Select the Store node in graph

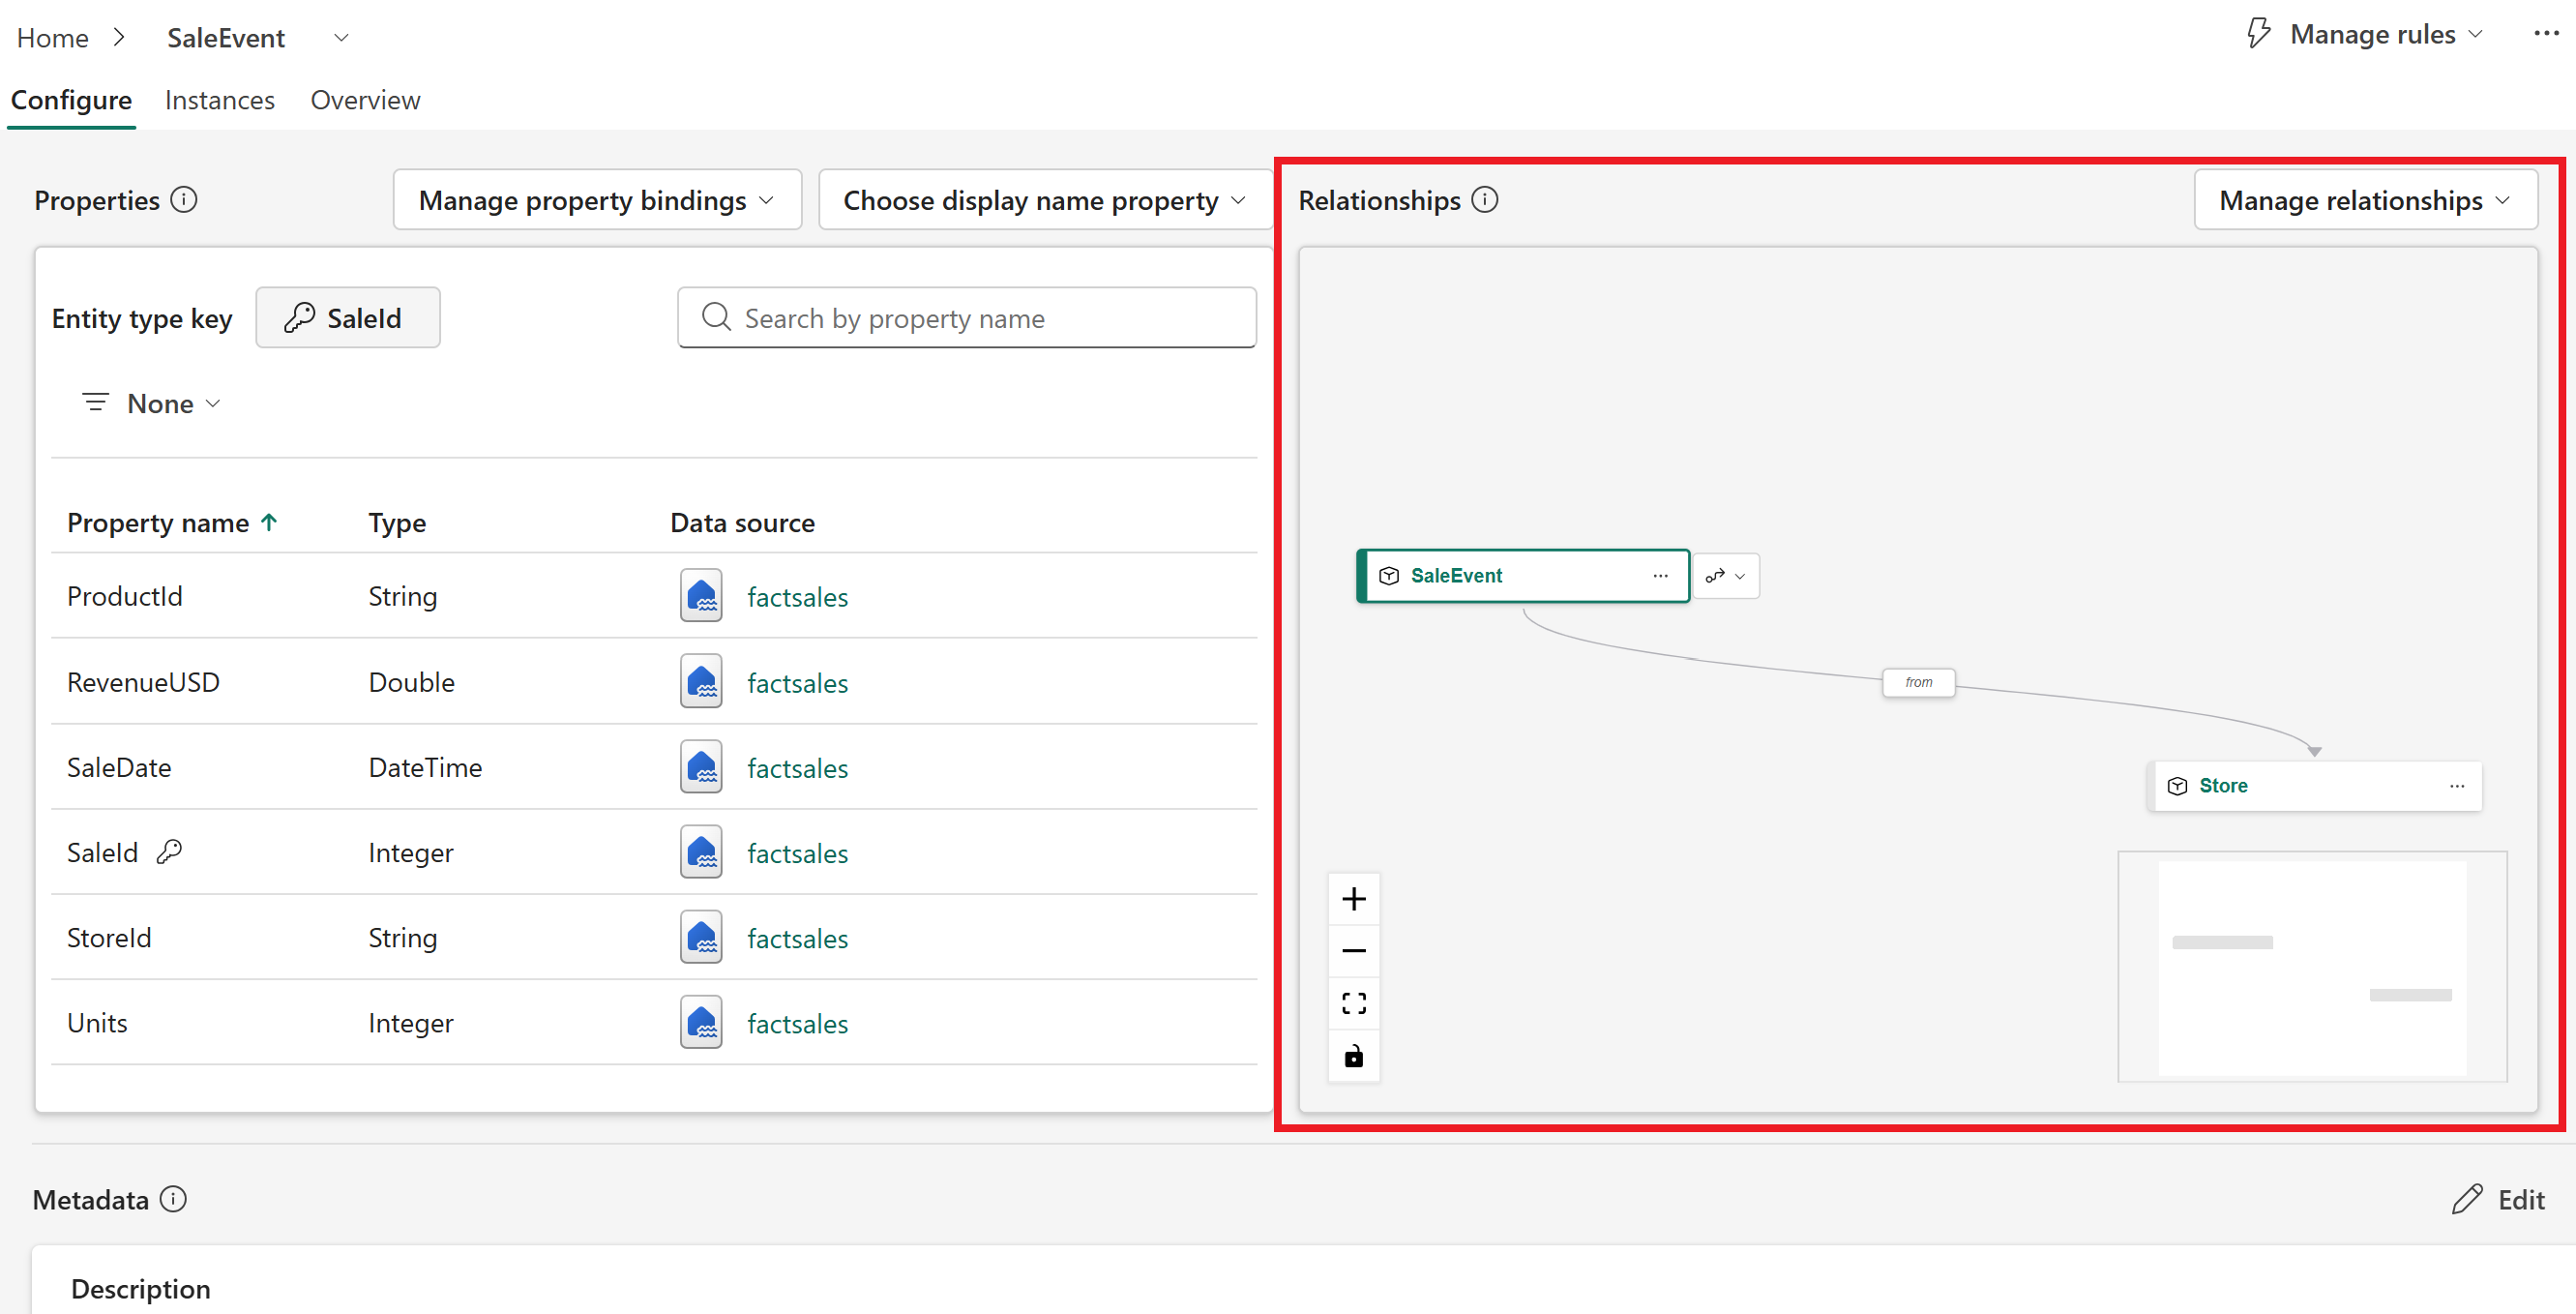pyautogui.click(x=2314, y=786)
